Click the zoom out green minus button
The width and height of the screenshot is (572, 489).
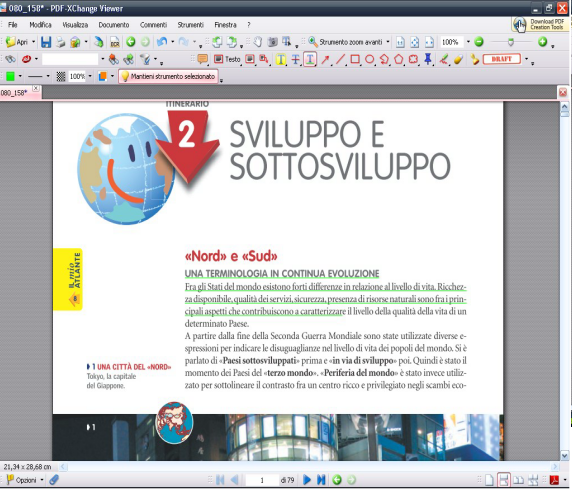click(479, 42)
